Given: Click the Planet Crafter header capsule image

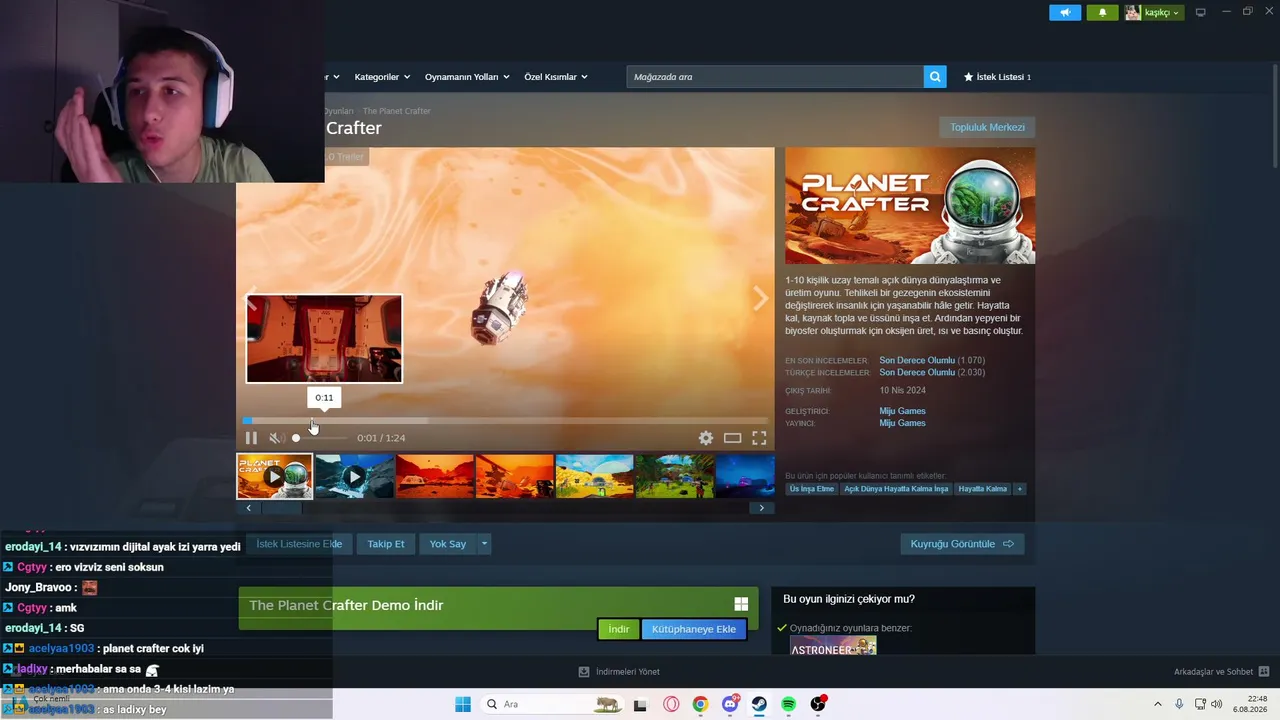Looking at the screenshot, I should (x=910, y=206).
